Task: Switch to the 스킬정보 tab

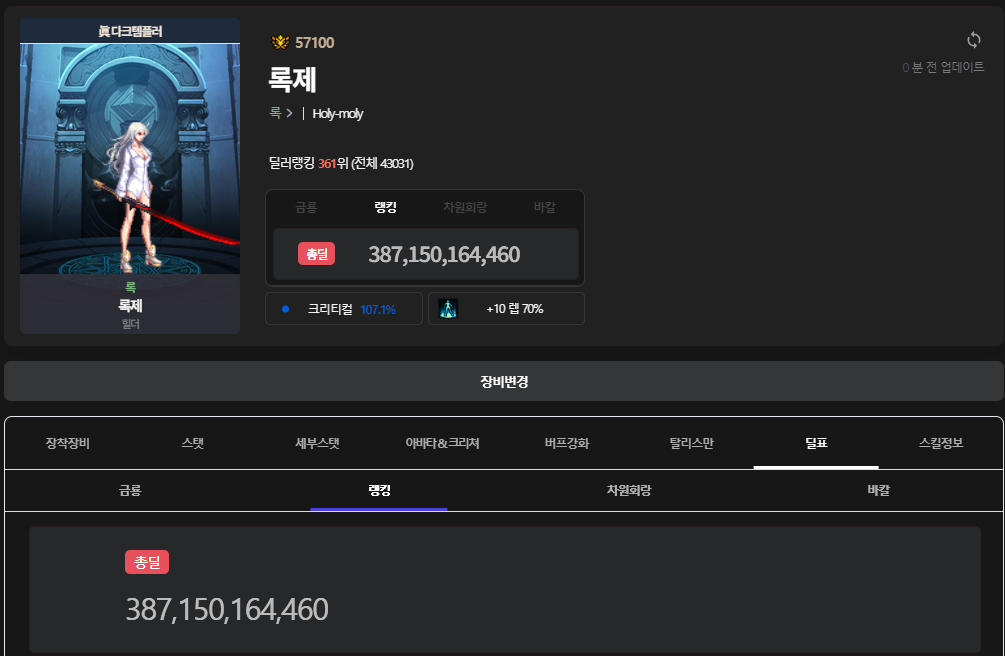Action: click(x=940, y=443)
